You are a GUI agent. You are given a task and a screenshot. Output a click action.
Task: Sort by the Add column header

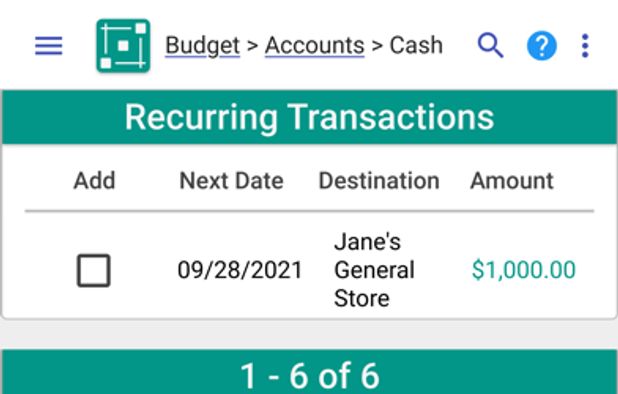pos(95,181)
